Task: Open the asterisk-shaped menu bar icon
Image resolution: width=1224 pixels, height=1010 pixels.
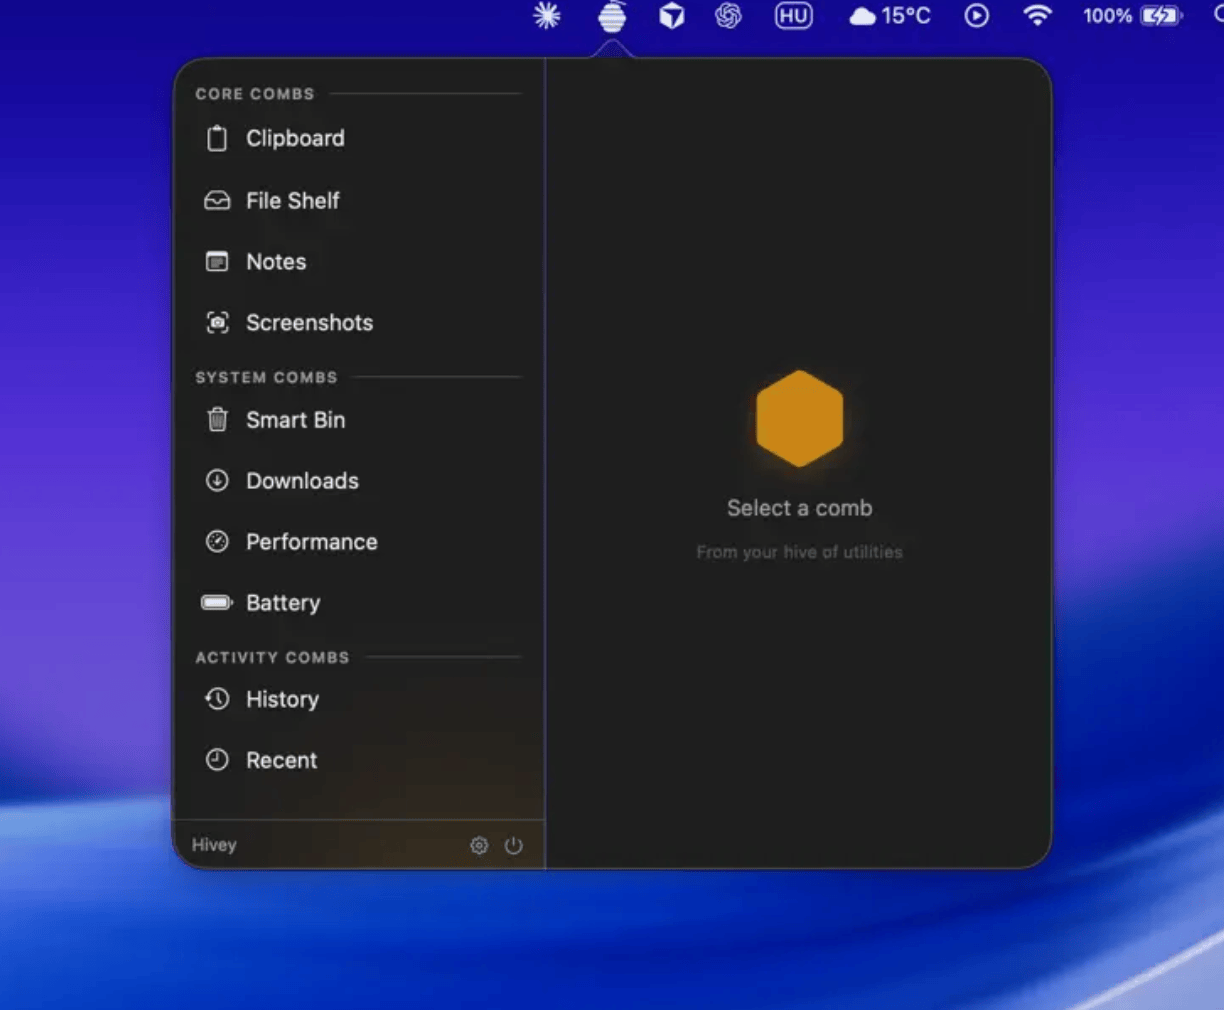Action: 547,15
